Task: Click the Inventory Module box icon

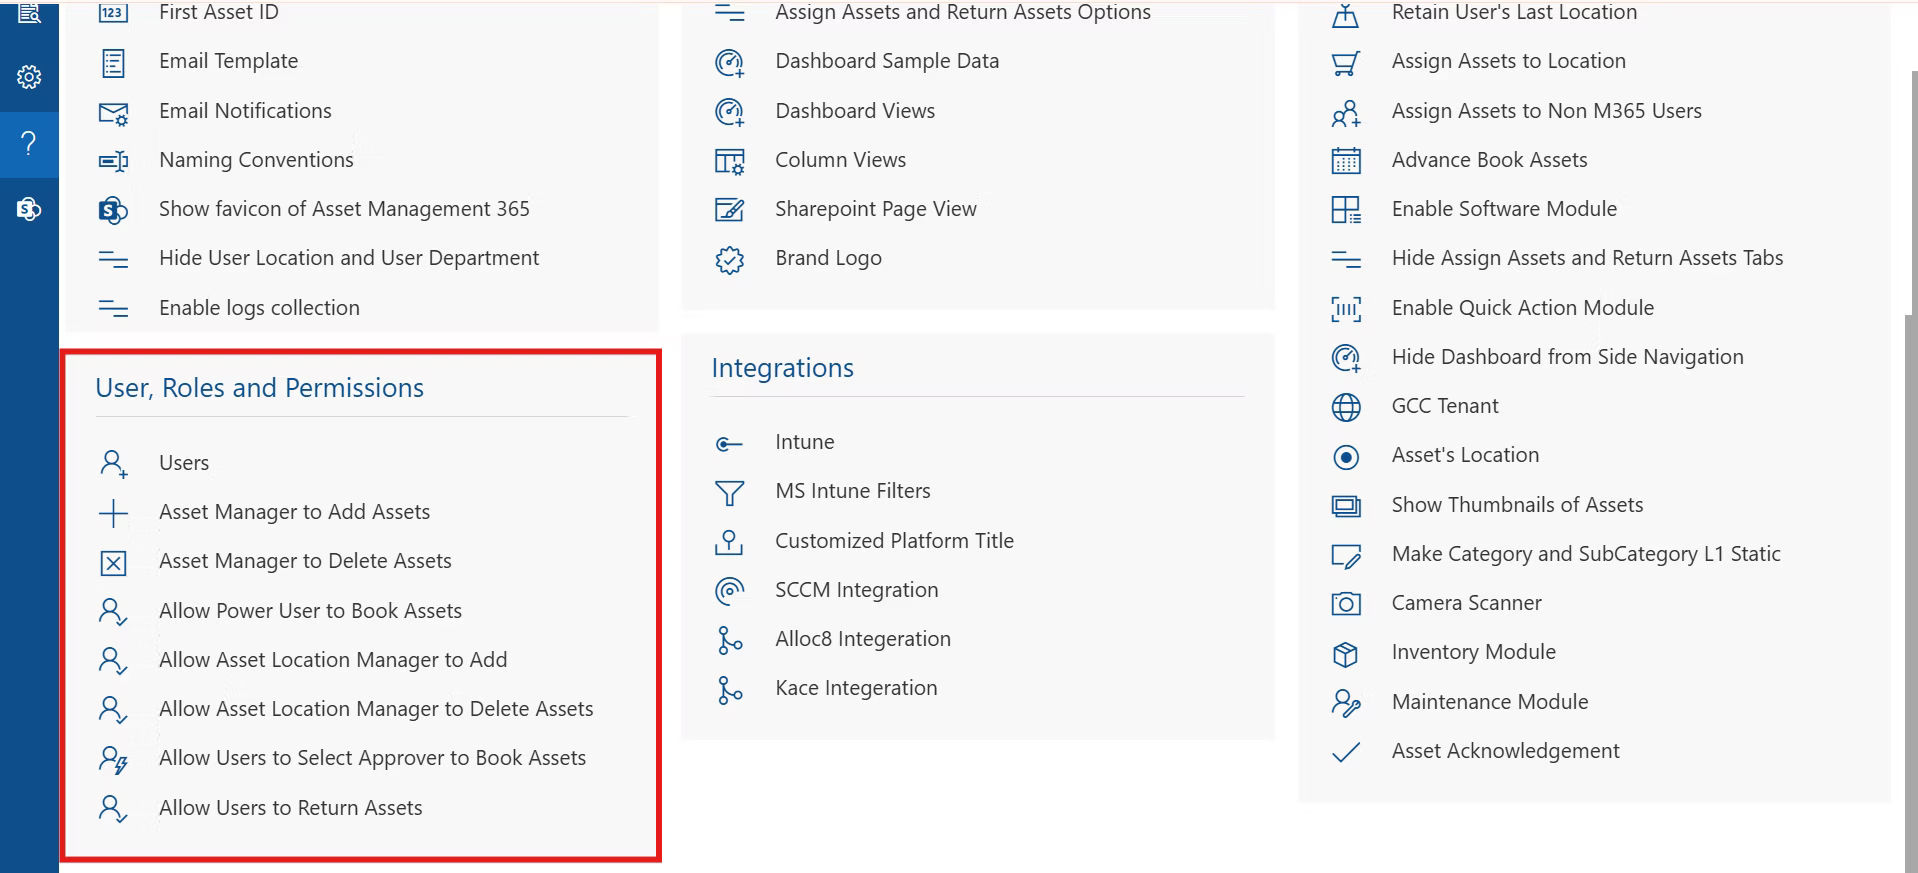Action: click(x=1346, y=654)
